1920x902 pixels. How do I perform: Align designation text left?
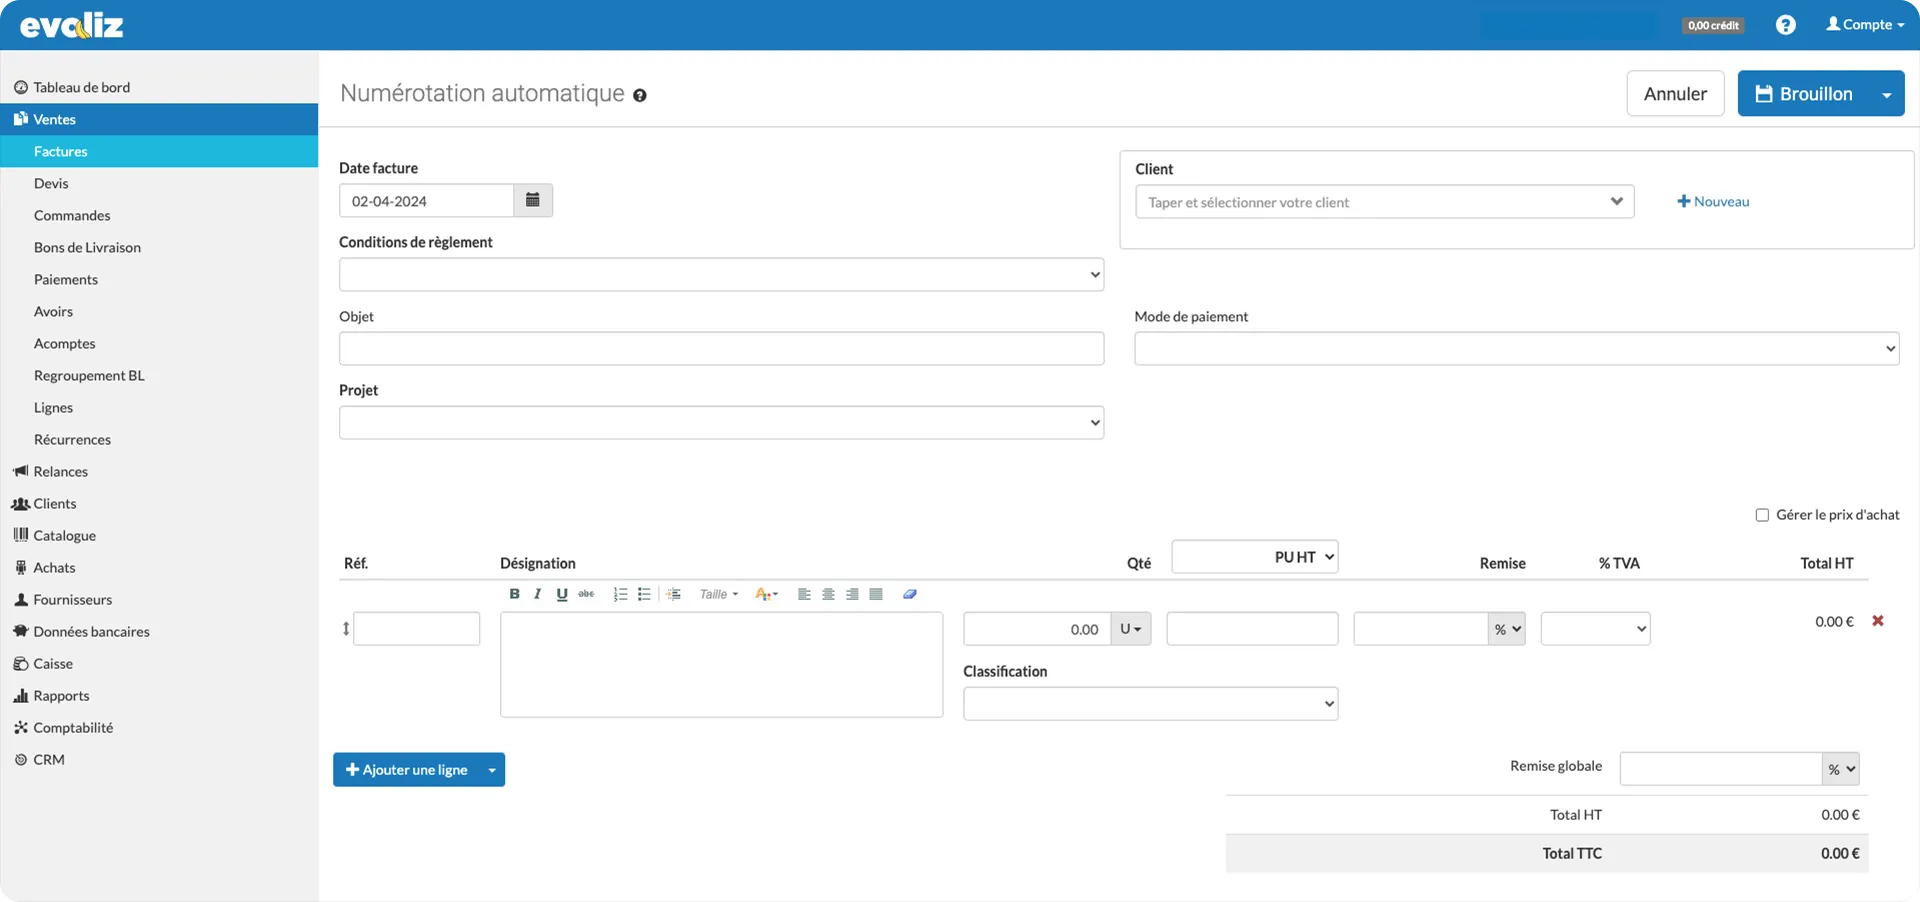804,594
